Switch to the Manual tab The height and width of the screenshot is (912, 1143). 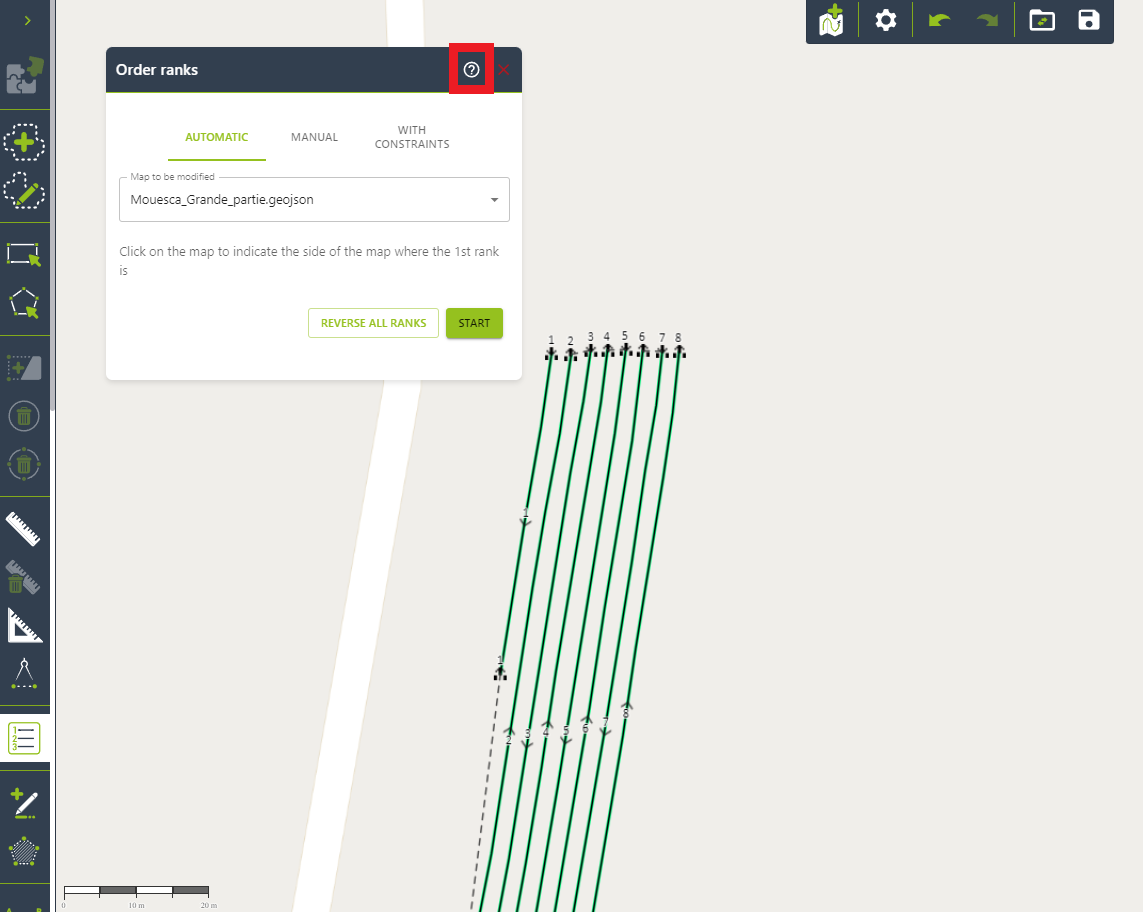coord(314,137)
